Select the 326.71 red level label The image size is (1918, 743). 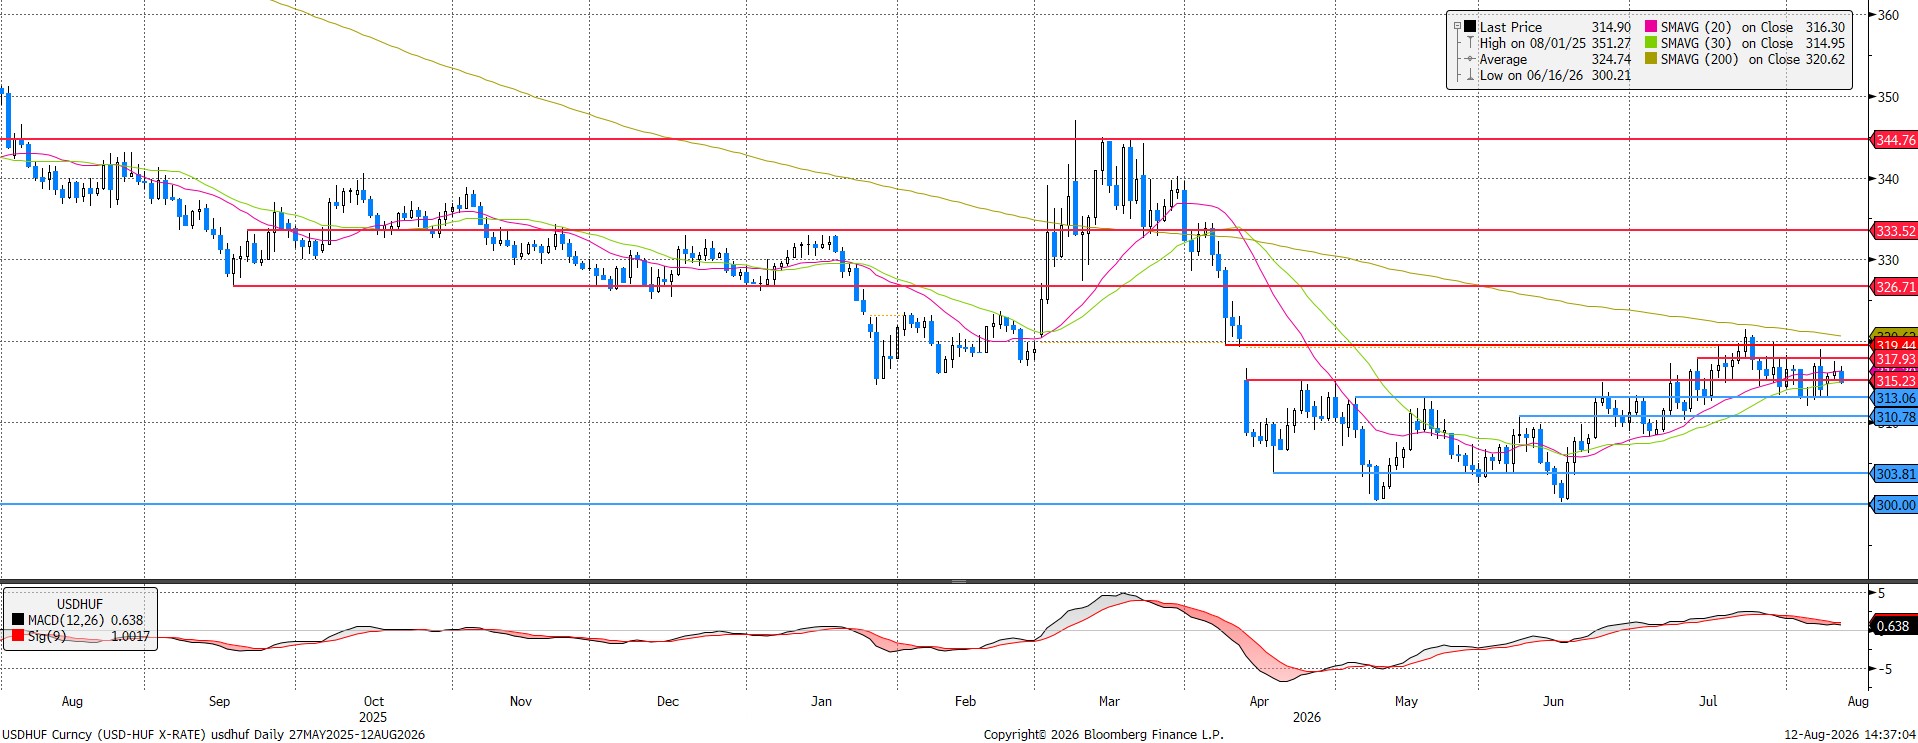pyautogui.click(x=1894, y=287)
